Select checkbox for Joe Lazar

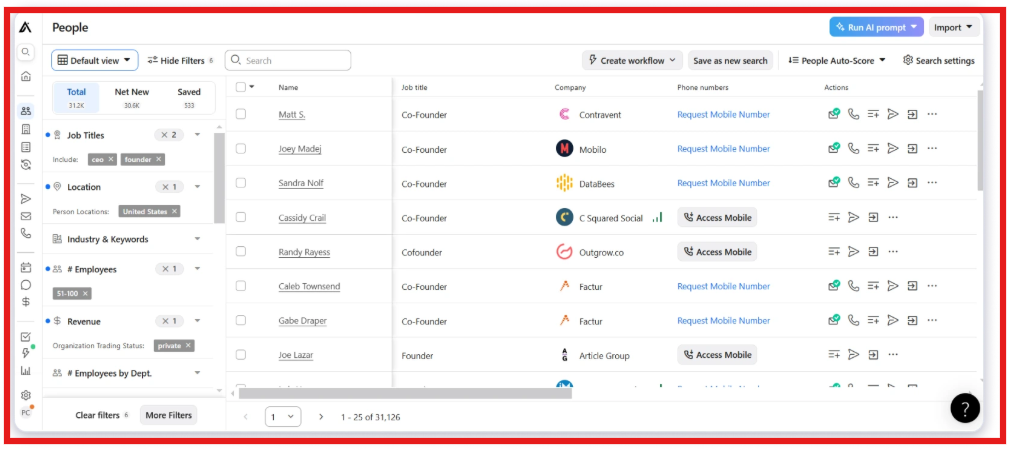pyautogui.click(x=241, y=354)
